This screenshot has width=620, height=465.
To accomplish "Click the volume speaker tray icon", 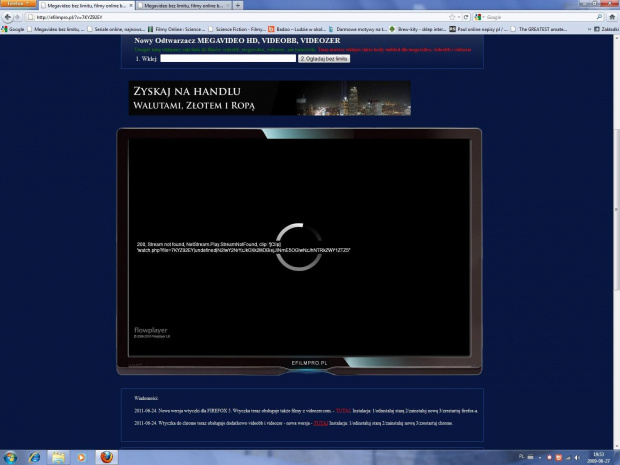I will (x=577, y=457).
